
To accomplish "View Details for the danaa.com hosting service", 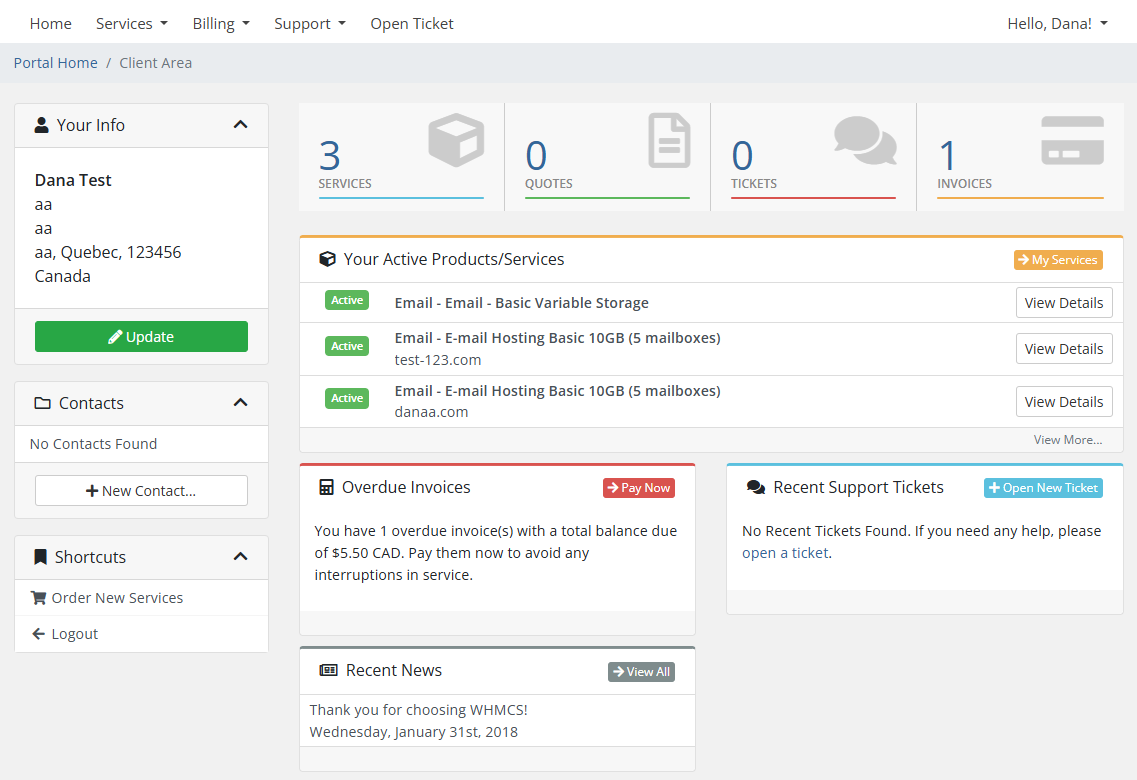I will tap(1064, 401).
